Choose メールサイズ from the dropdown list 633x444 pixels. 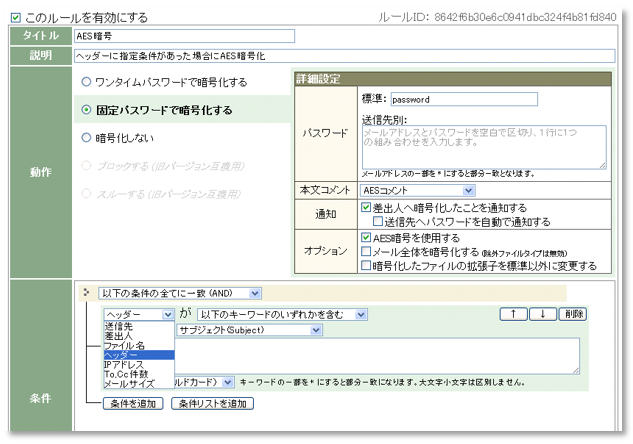coord(139,384)
